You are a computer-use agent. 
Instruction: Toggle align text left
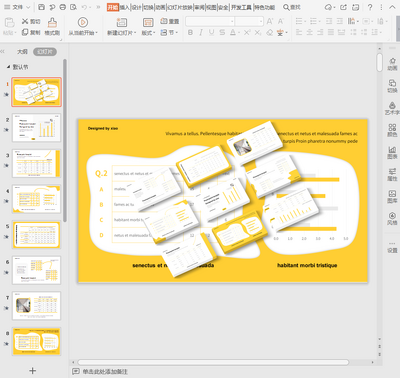click(x=299, y=32)
